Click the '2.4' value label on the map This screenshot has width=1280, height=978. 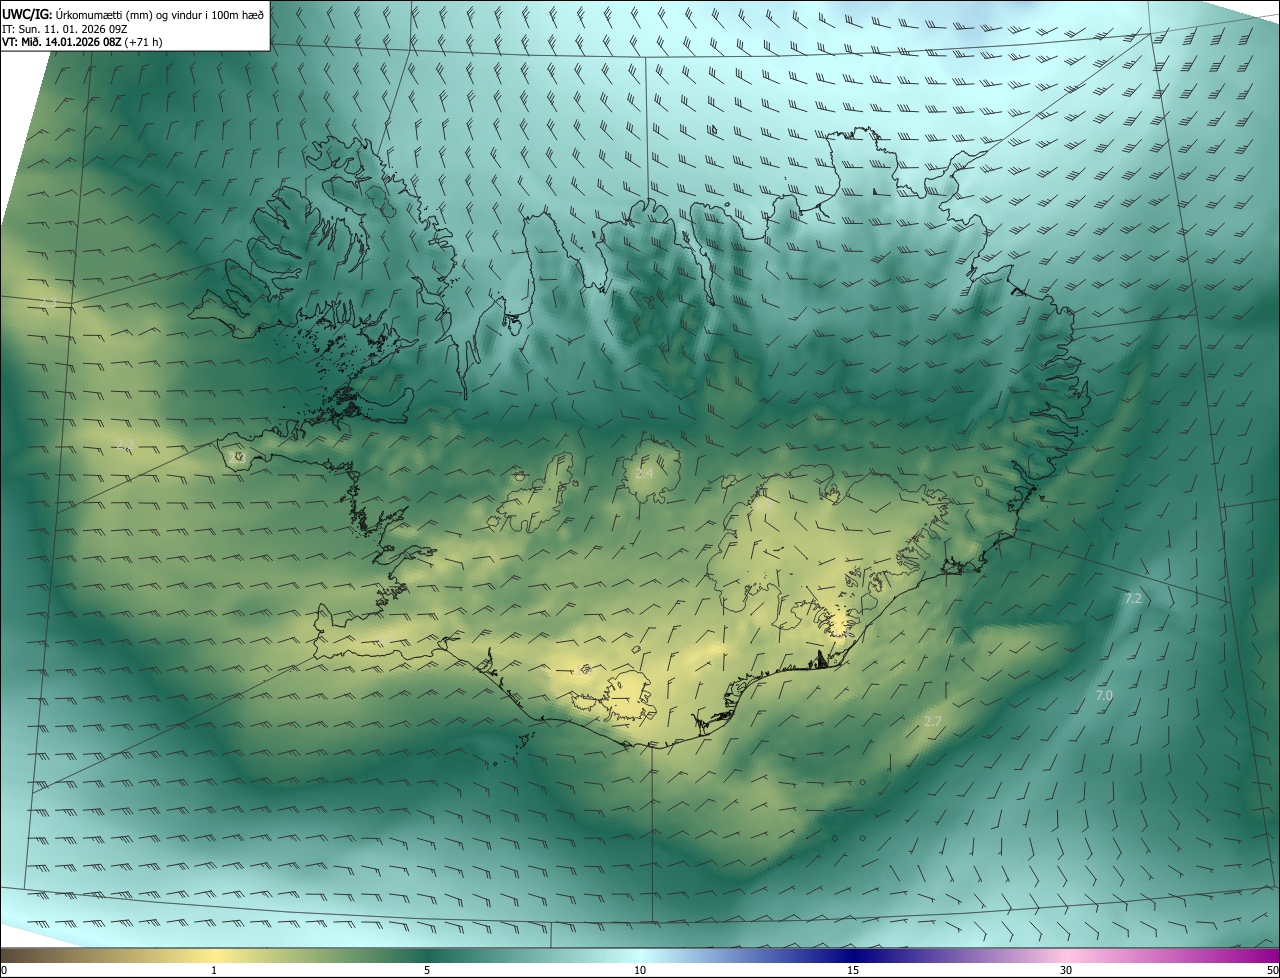[644, 473]
